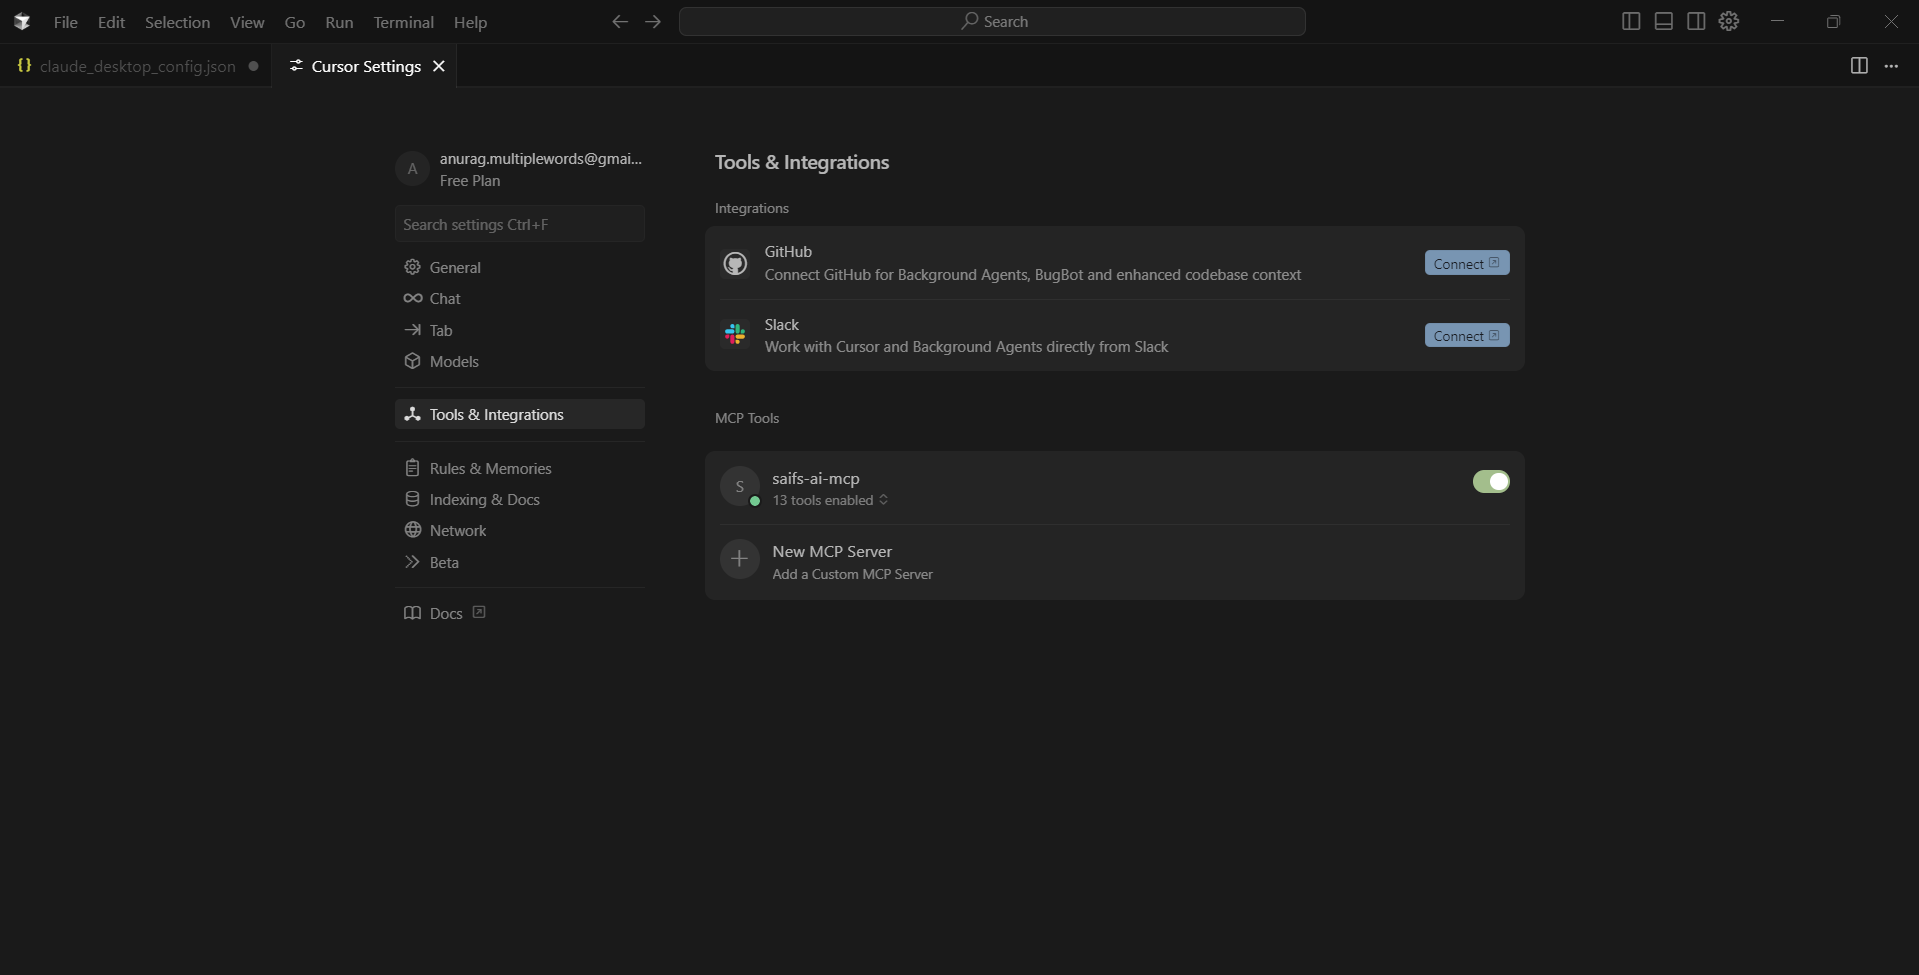Select Tools & Integrations in sidebar
1919x975 pixels.
point(520,414)
